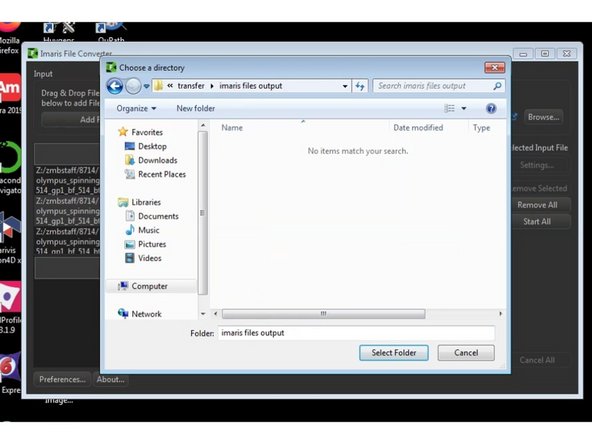The image size is (592, 444).
Task: Click the red Adobe 'Am' desktop icon
Action: (10, 88)
